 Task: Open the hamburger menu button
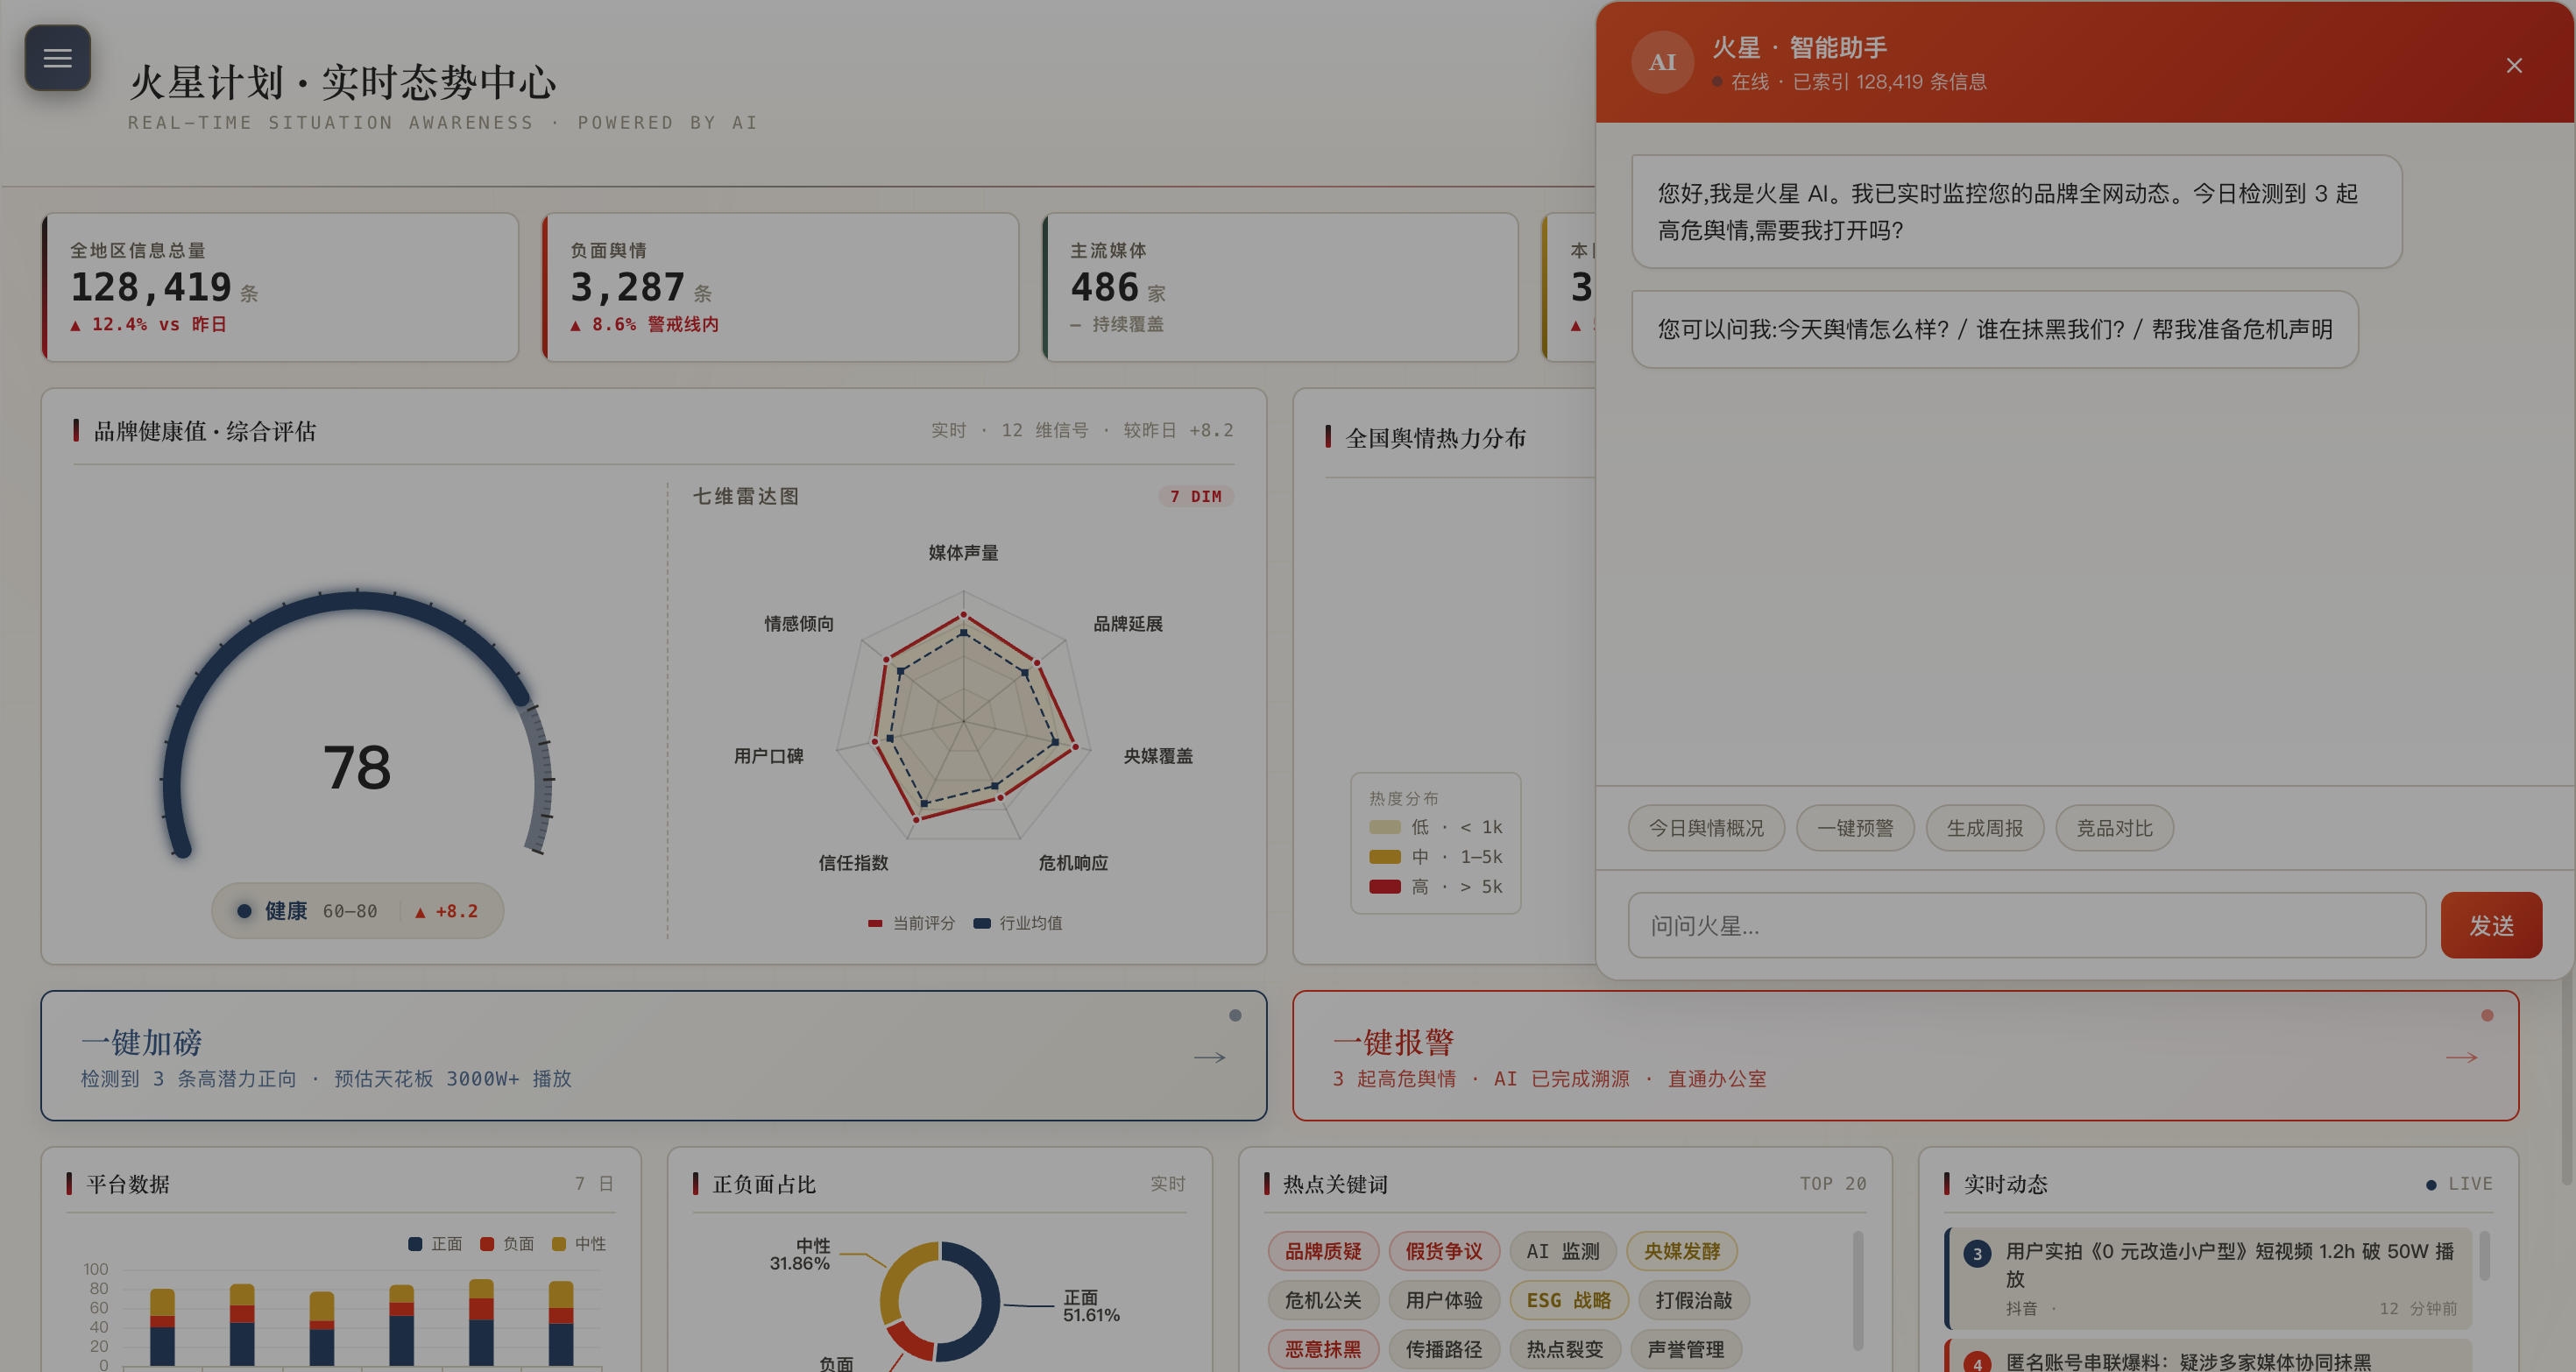click(x=57, y=58)
